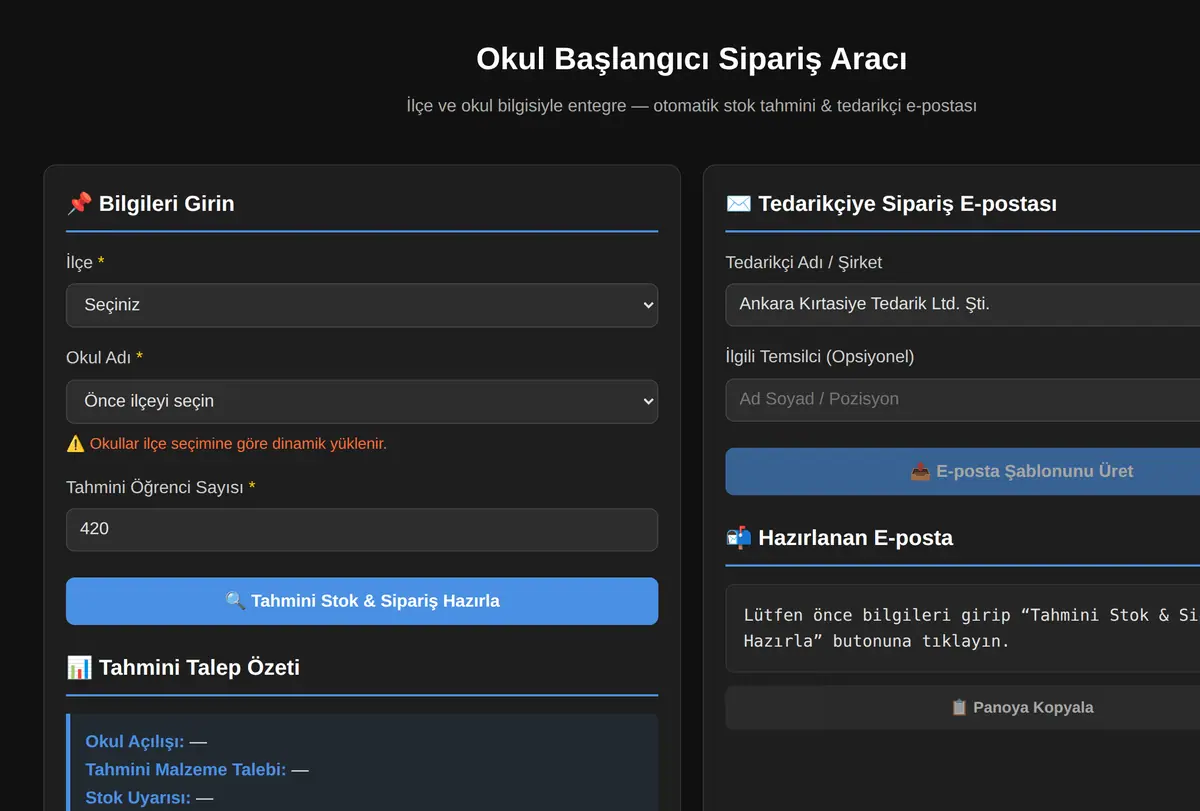
Task: Click the Panoya Kopyala button
Action: tap(963, 707)
